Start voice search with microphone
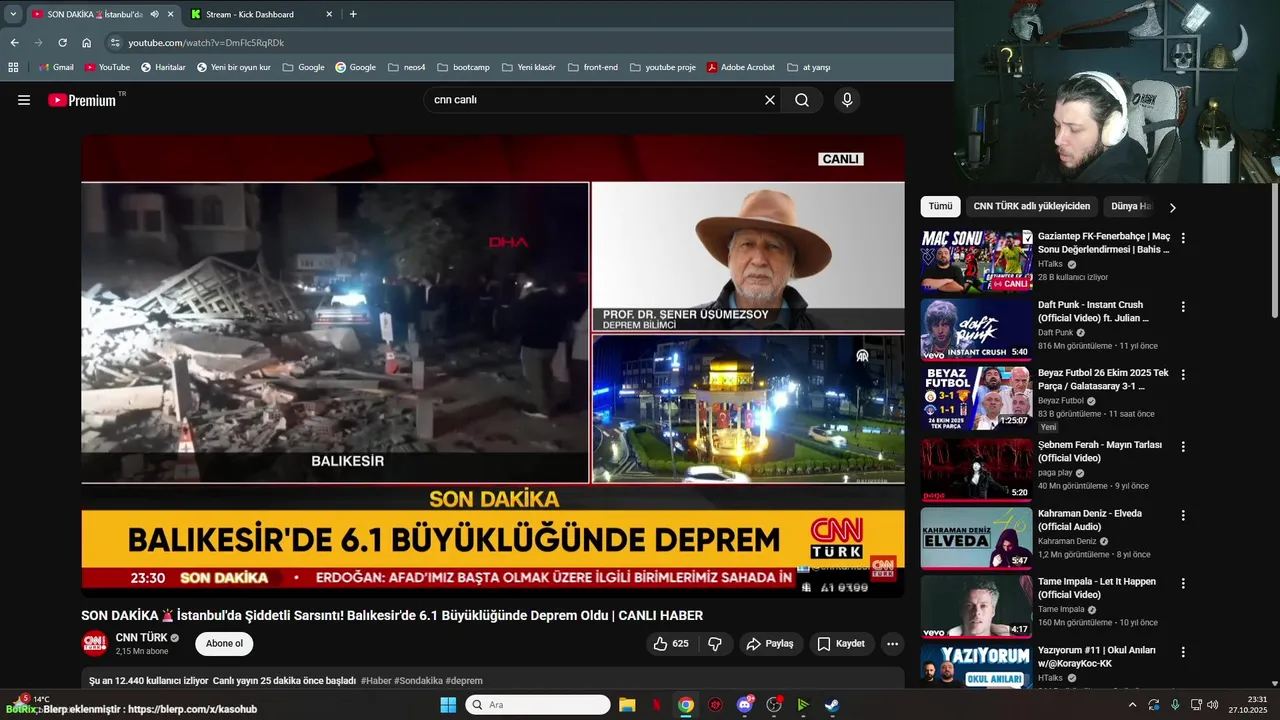1280x720 pixels. coord(847,100)
